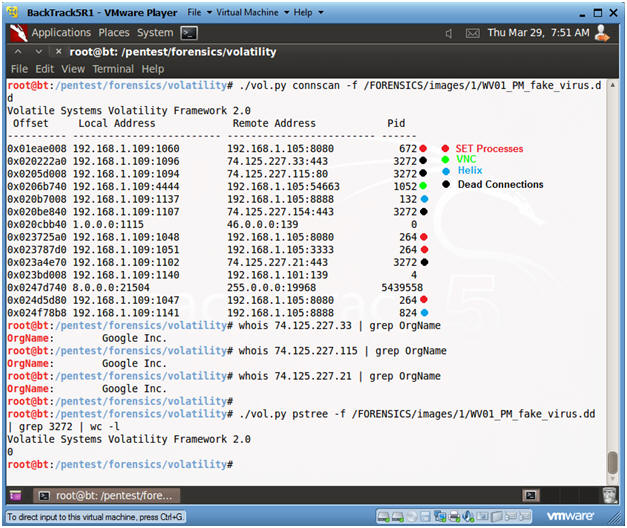Open the terminal Edit menu
This screenshot has height=528, width=627.
tap(44, 69)
